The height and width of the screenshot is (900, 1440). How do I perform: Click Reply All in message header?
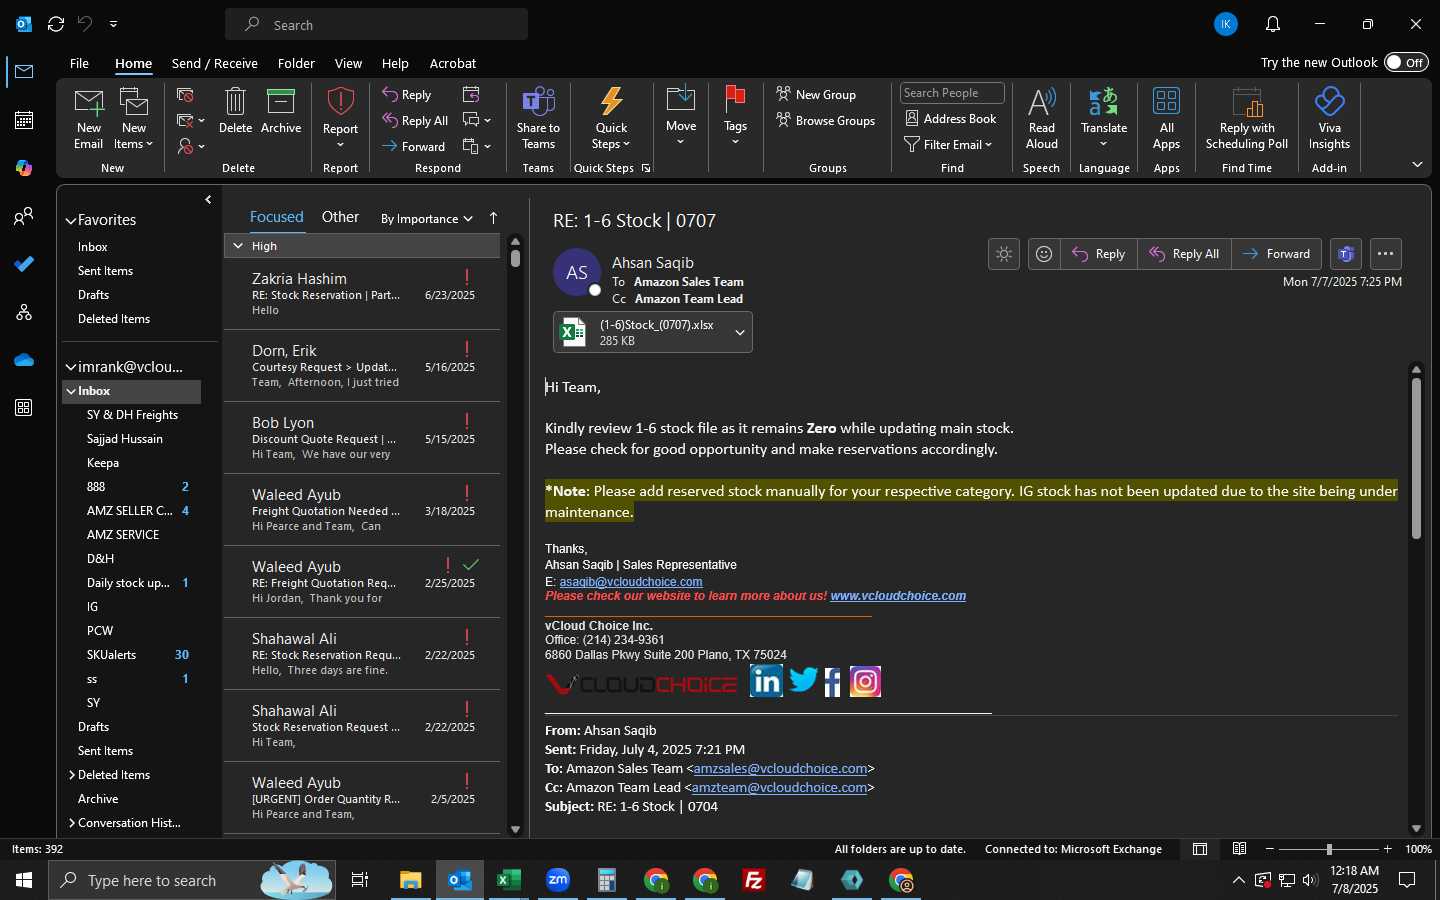click(1184, 254)
